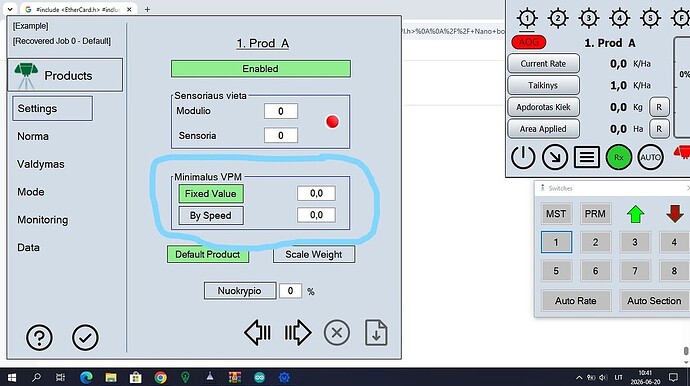Edit the Fixed Value 0,0 field
The image size is (690, 386).
pos(316,193)
